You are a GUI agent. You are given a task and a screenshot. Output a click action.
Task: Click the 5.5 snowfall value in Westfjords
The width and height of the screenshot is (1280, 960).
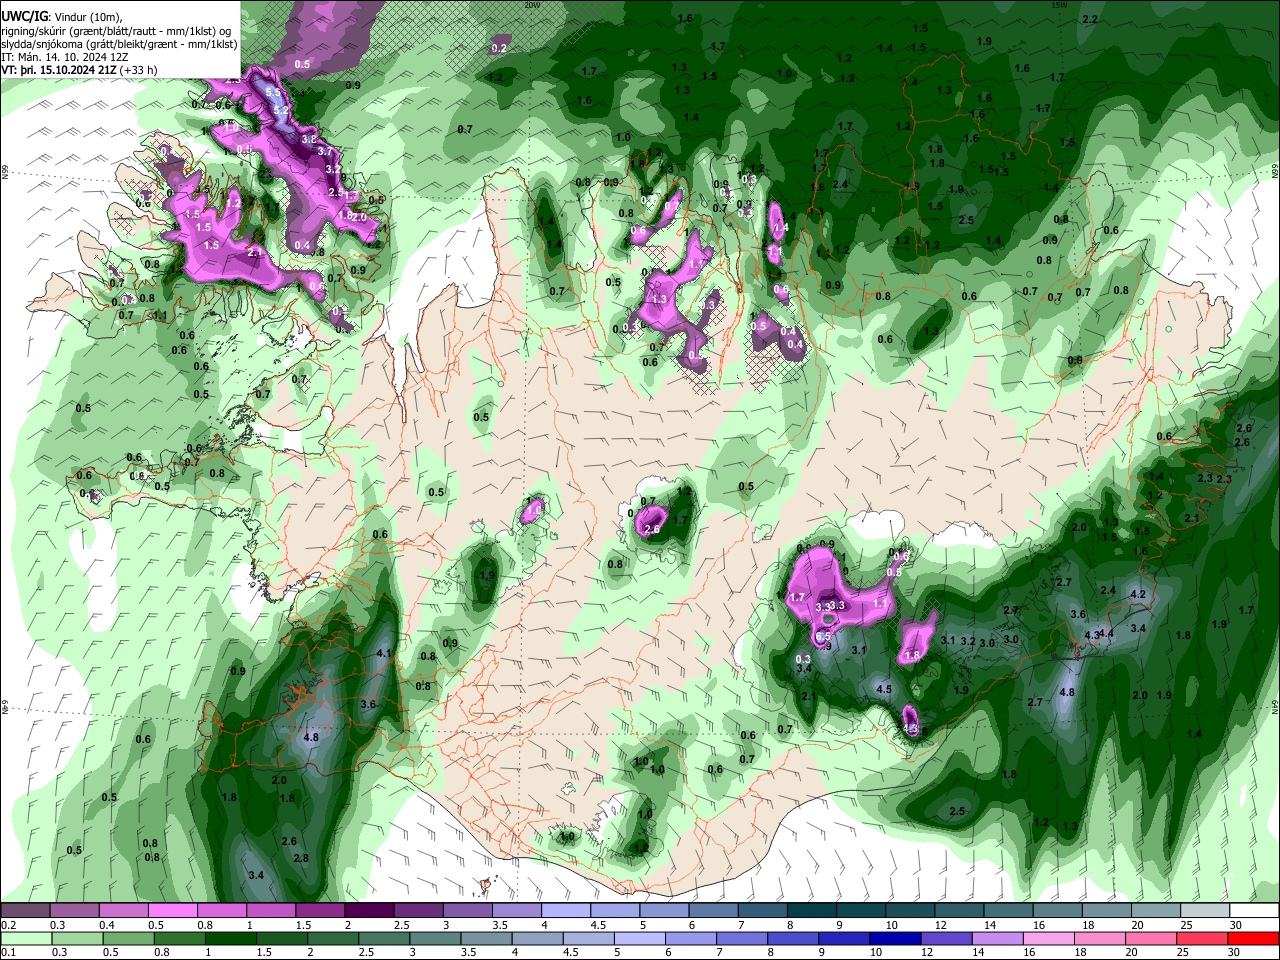click(x=274, y=93)
